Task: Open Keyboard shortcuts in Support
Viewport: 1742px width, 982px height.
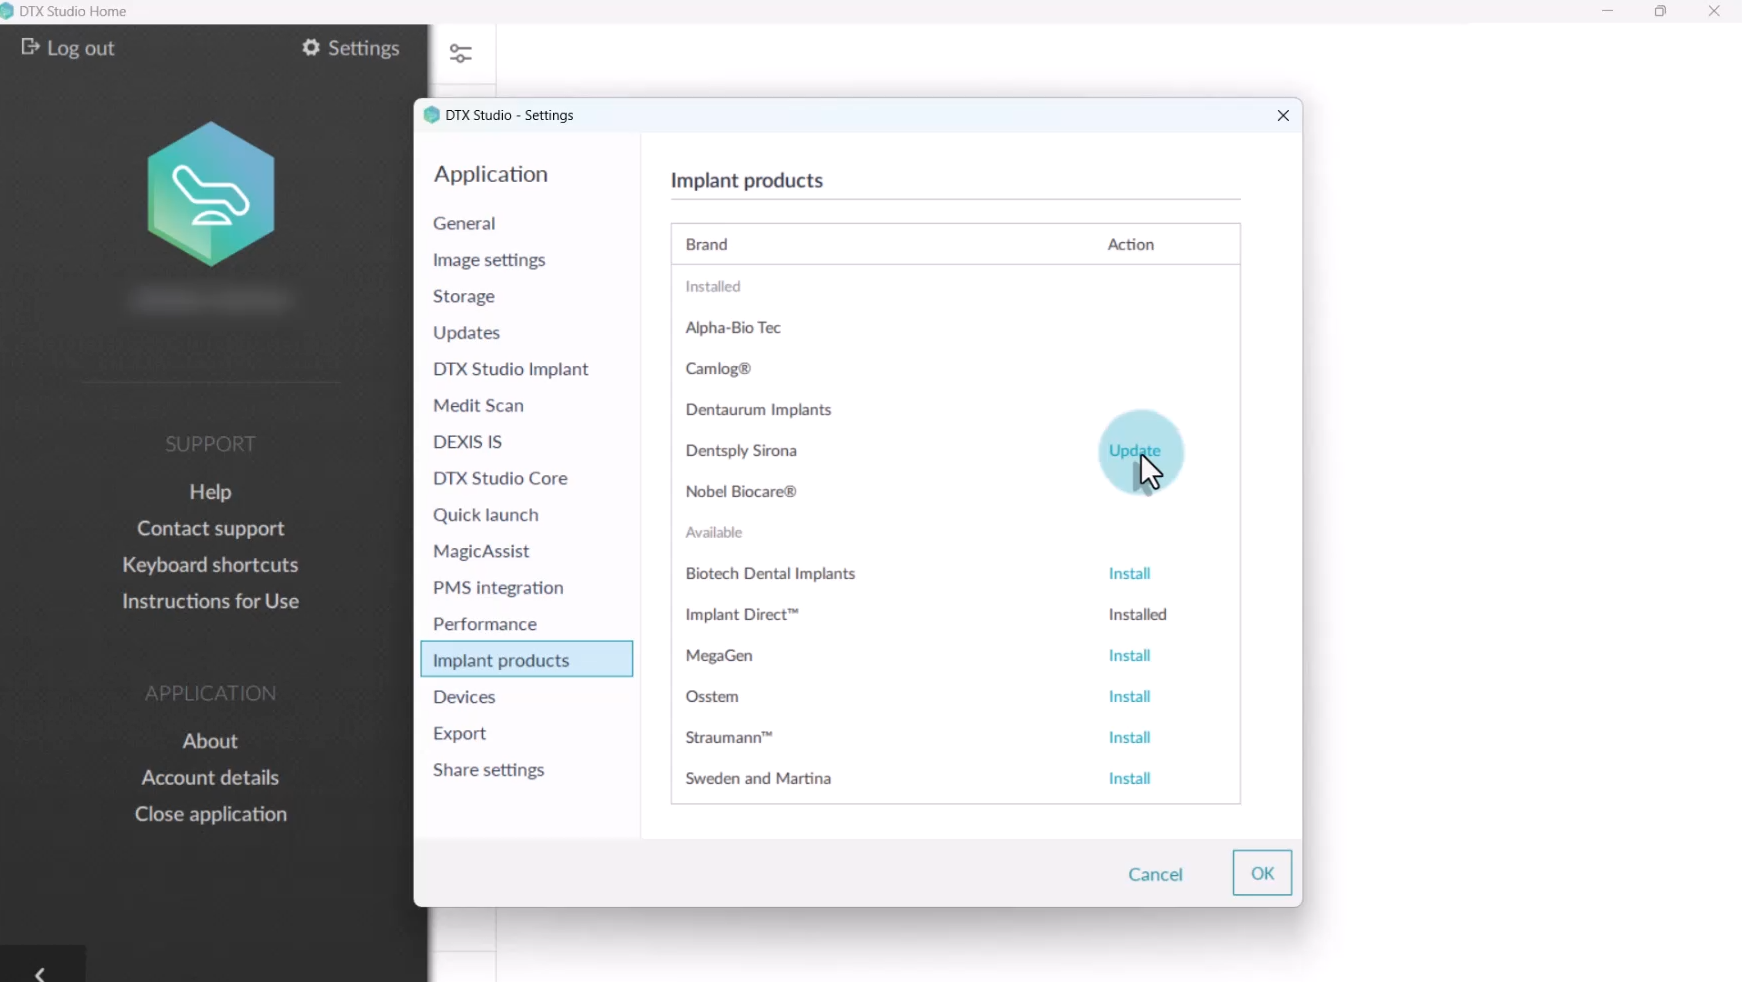Action: (x=210, y=565)
